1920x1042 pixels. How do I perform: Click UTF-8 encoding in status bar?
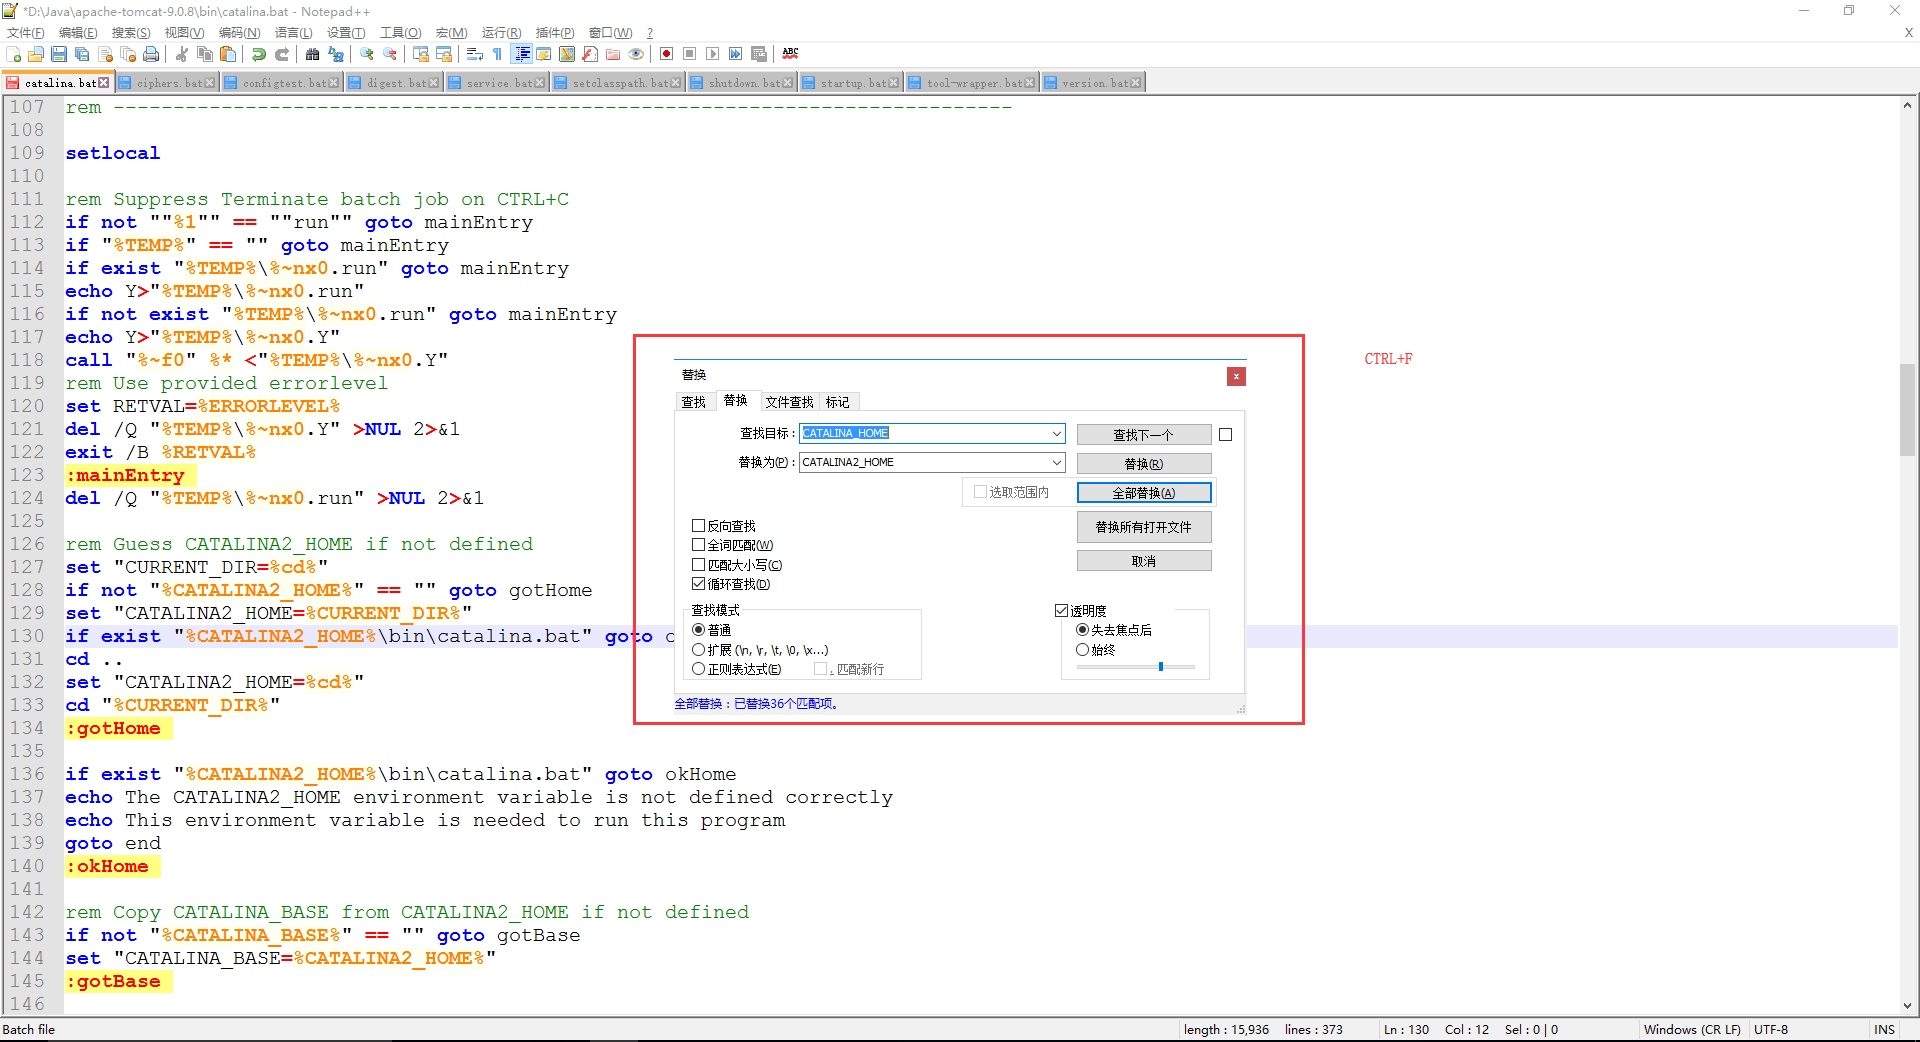click(x=1771, y=1030)
